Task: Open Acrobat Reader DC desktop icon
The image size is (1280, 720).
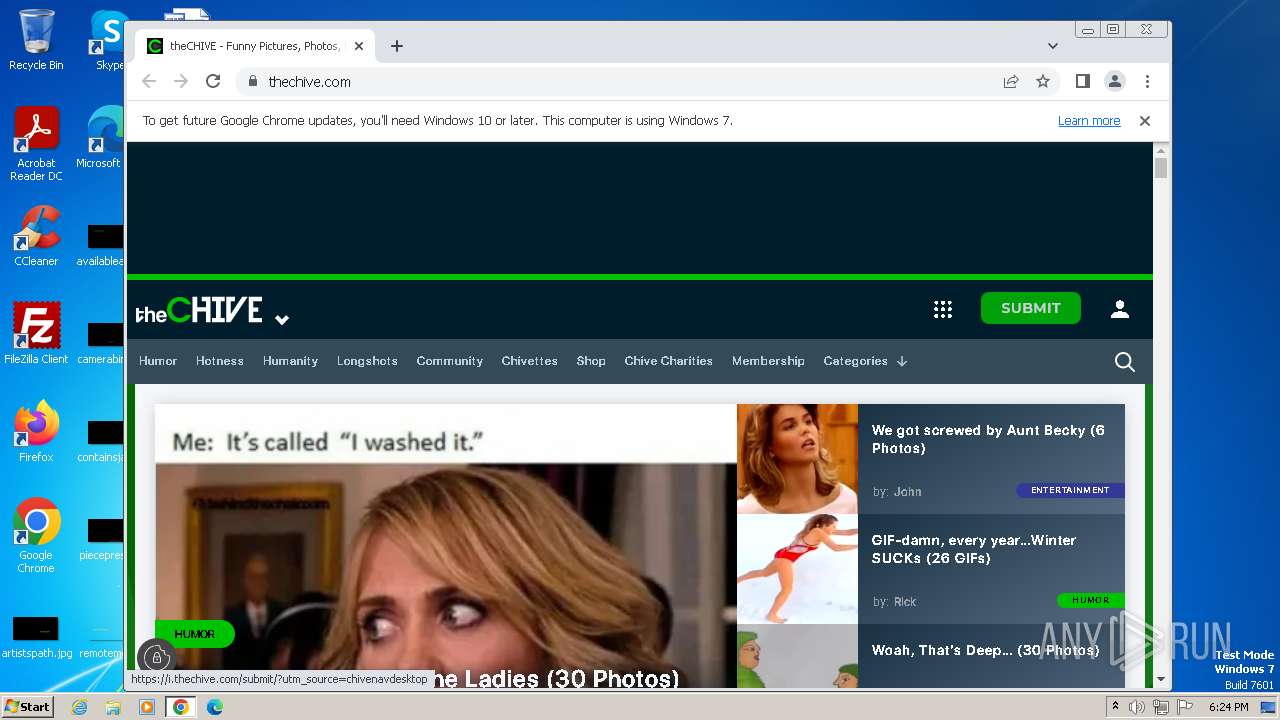Action: coord(36,145)
